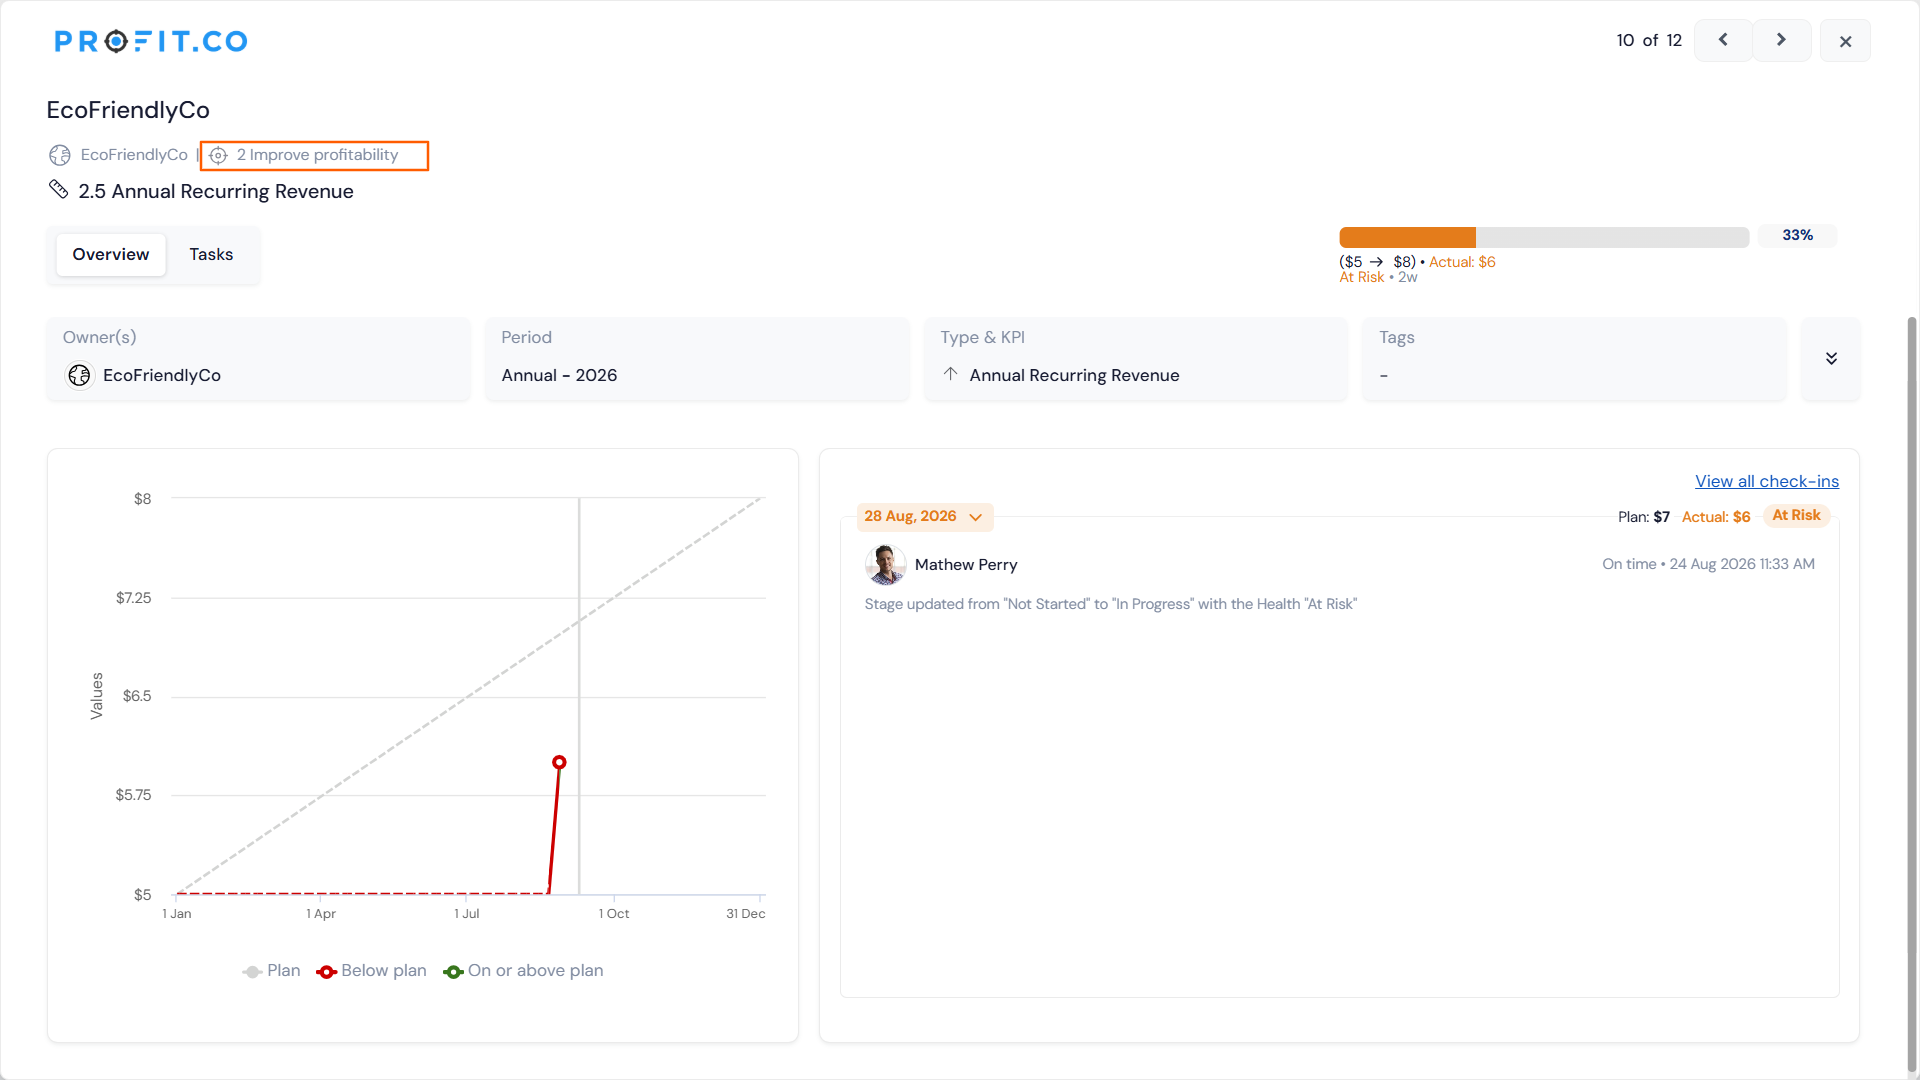Open the '28 Aug, 2026' check-in date dropdown
The image size is (1920, 1080).
(924, 517)
